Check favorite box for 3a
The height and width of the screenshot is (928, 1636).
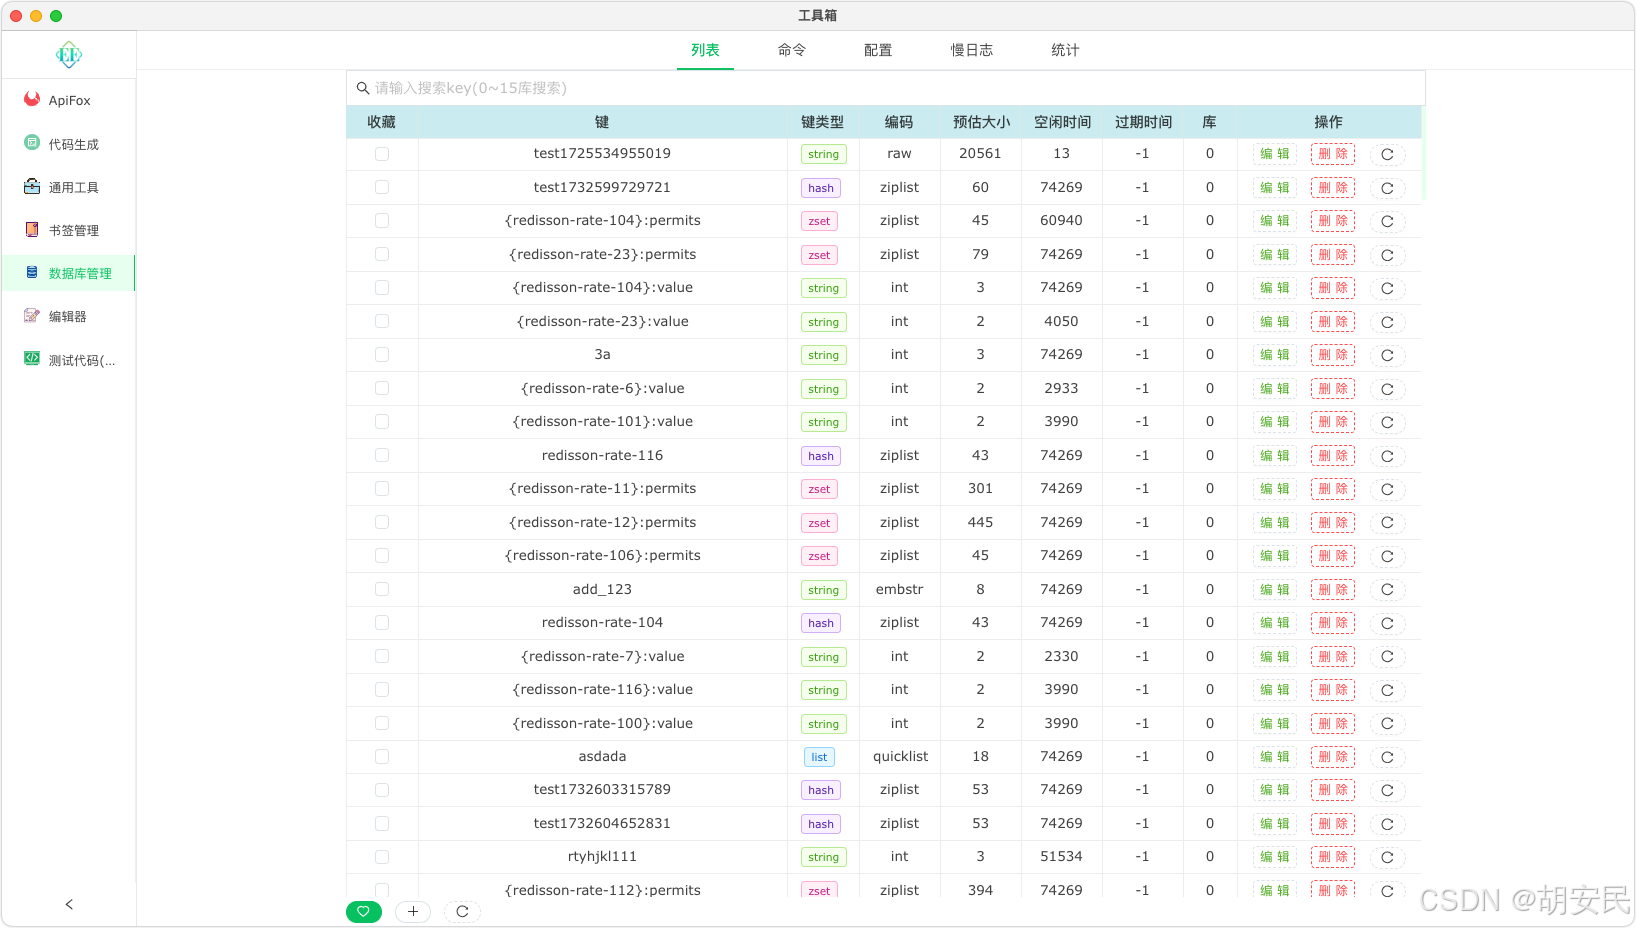pos(382,354)
